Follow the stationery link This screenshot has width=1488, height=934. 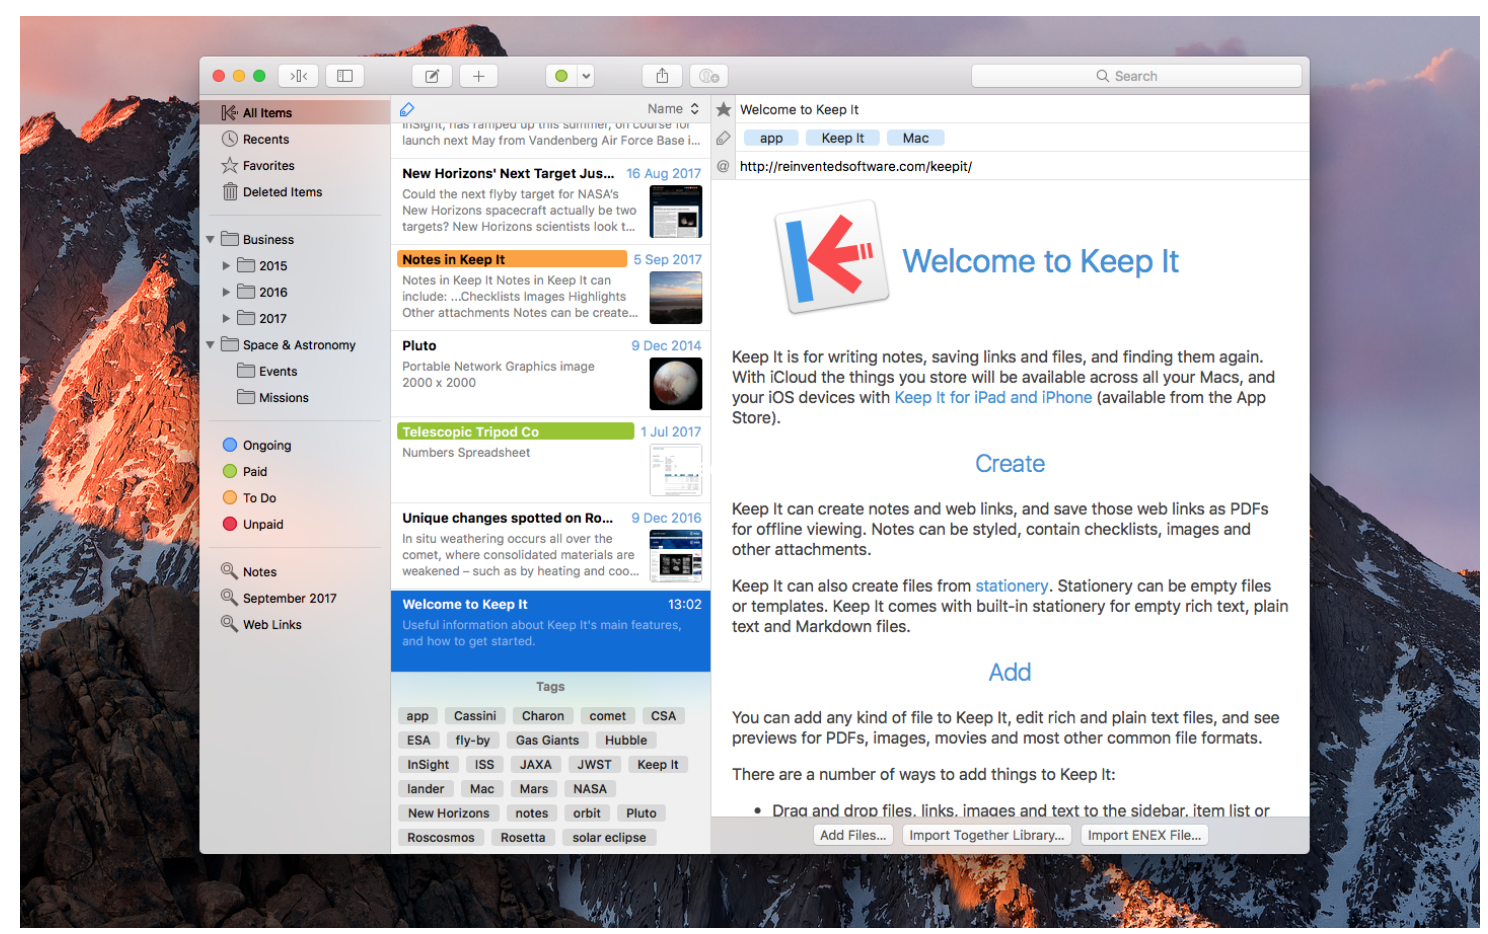[x=1012, y=586]
